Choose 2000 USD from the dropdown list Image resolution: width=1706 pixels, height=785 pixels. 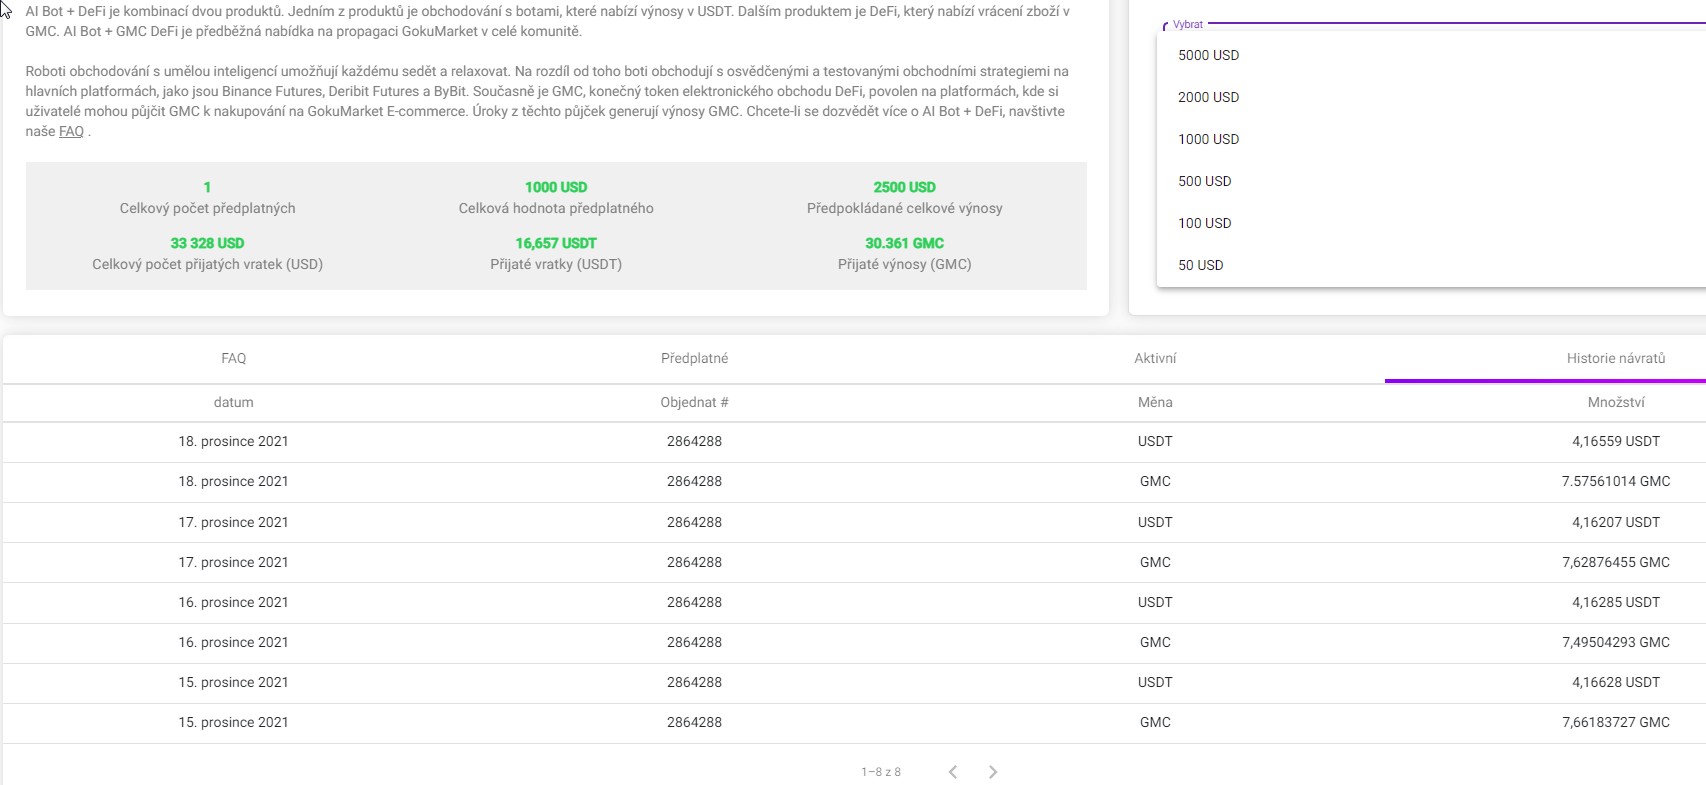tap(1208, 97)
